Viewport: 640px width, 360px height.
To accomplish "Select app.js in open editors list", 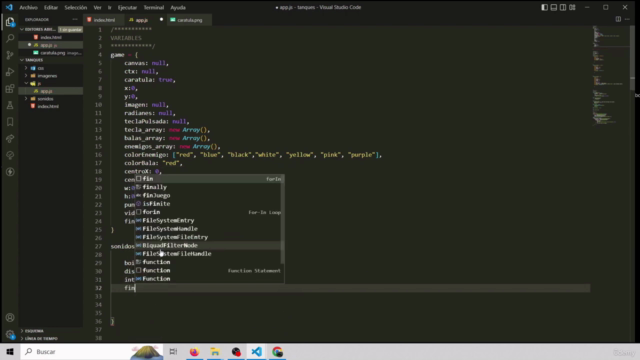I will (51, 45).
